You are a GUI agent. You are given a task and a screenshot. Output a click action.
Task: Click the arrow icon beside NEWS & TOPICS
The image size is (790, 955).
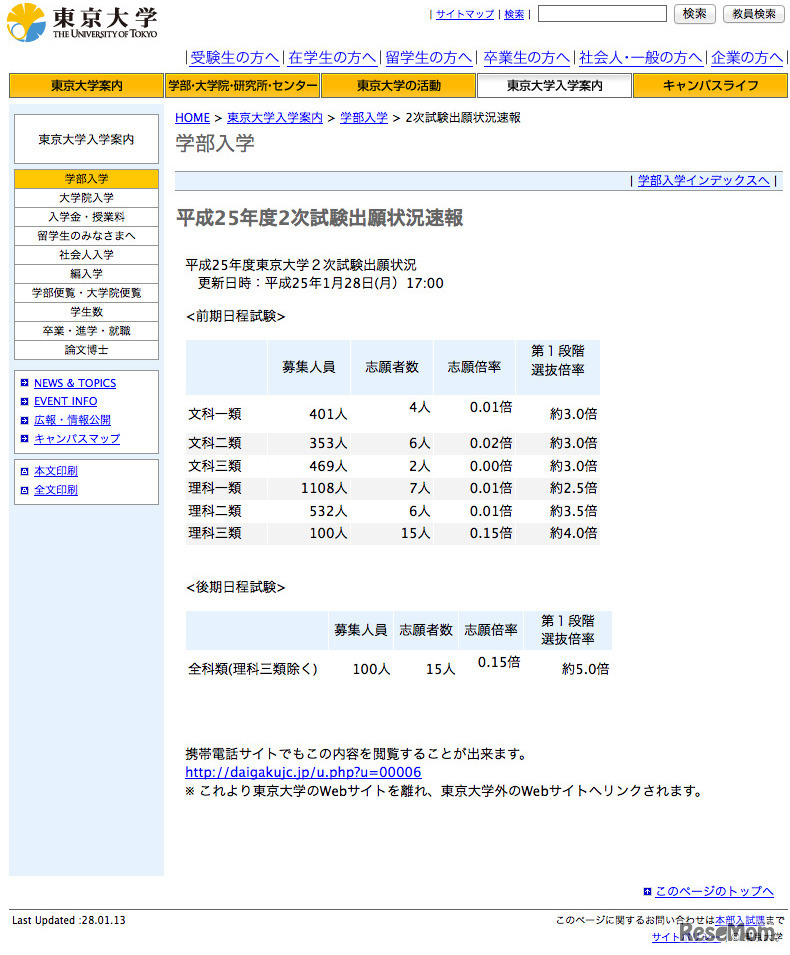pos(24,382)
